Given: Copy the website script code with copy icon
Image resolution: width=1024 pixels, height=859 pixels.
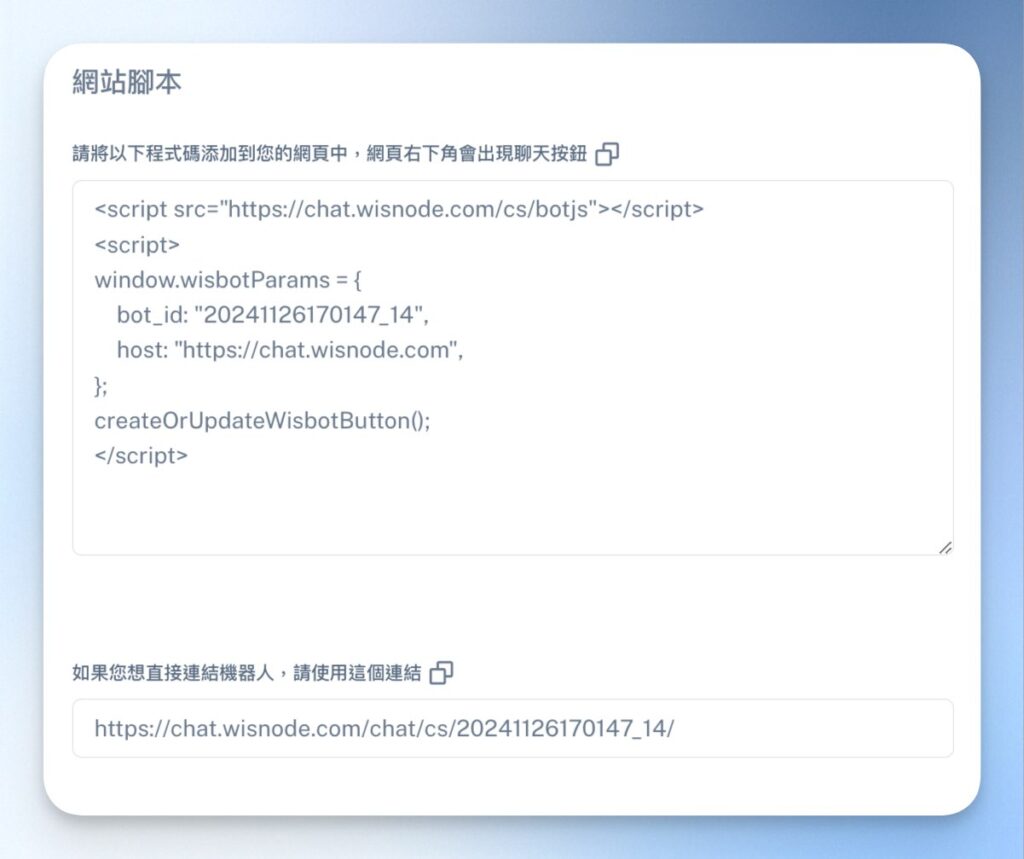Looking at the screenshot, I should pos(607,154).
